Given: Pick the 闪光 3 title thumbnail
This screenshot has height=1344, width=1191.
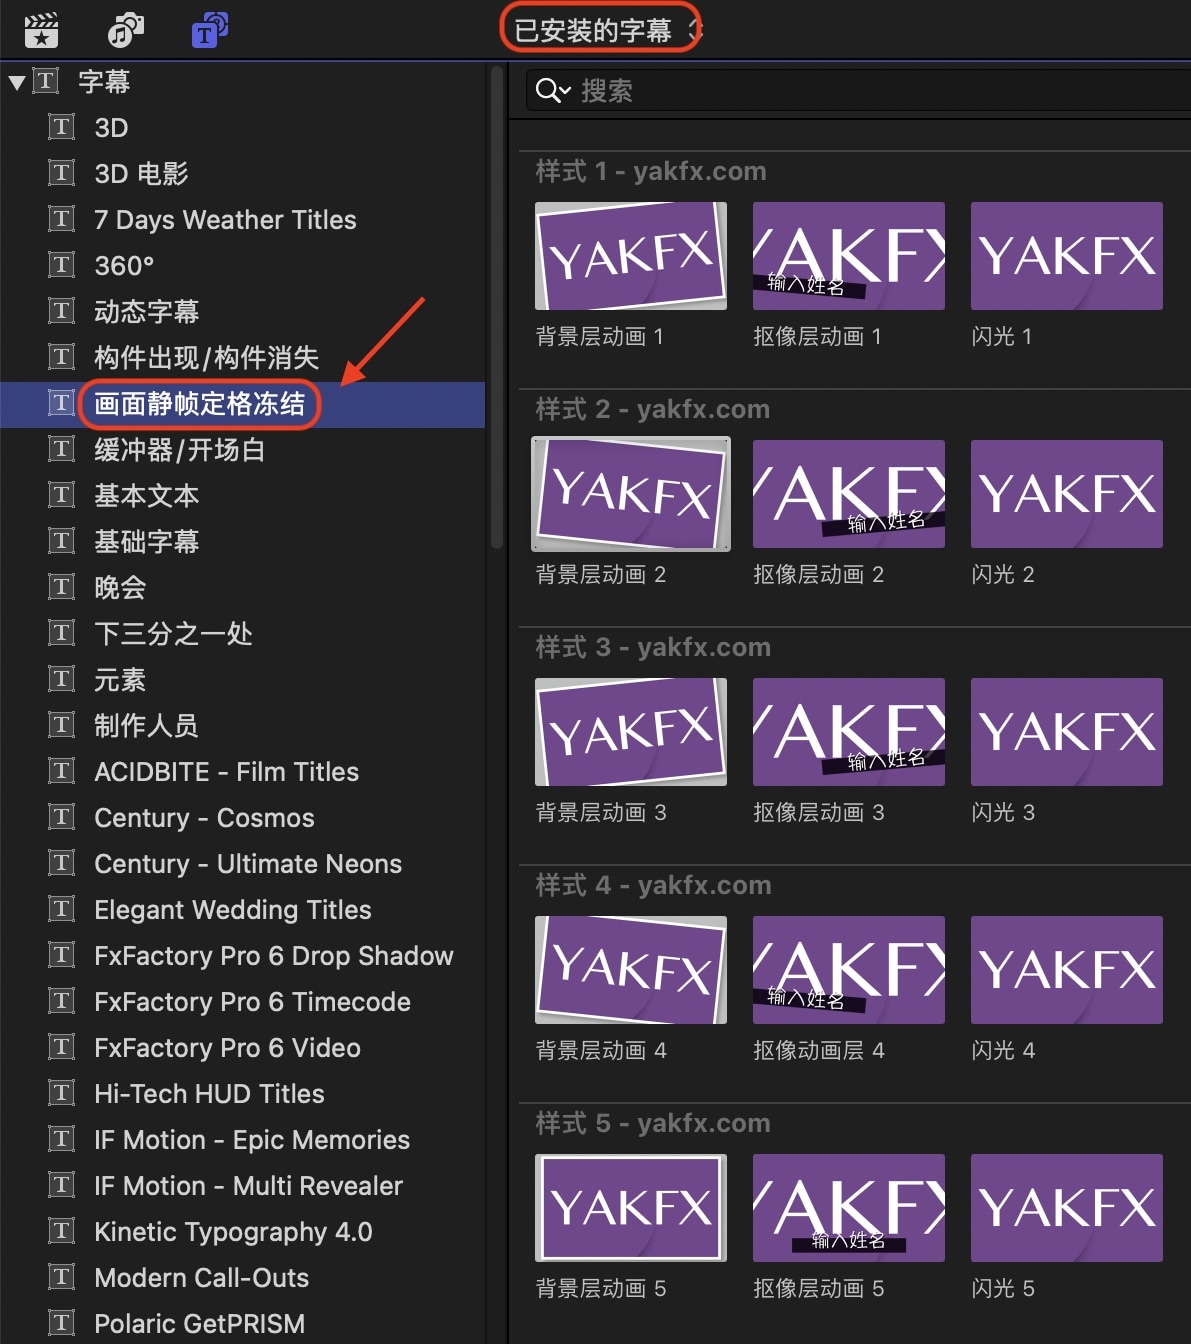Looking at the screenshot, I should pos(1066,732).
